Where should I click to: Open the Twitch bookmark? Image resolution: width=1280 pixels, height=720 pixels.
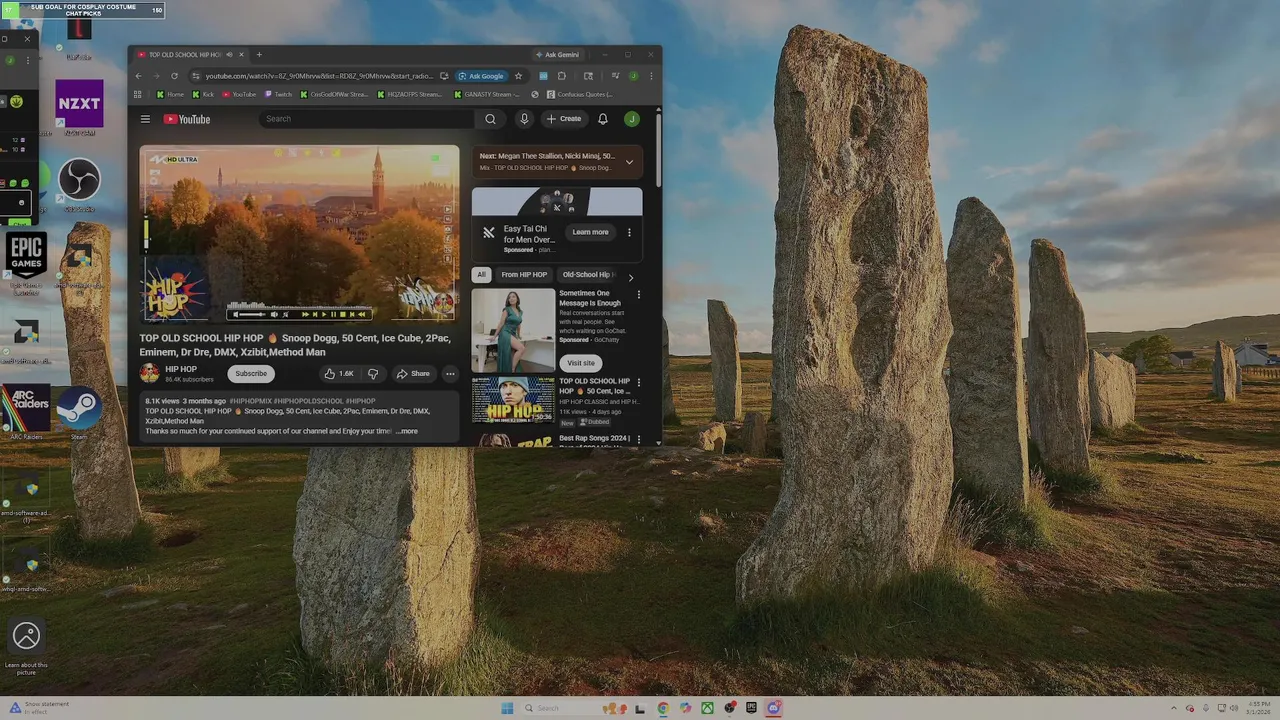pyautogui.click(x=279, y=94)
